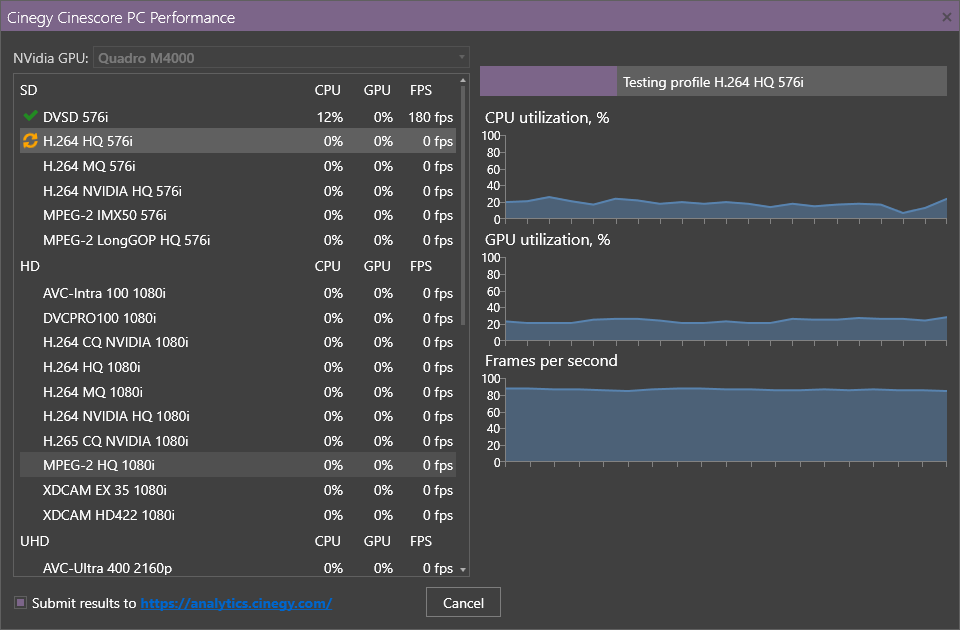This screenshot has width=960, height=630.
Task: Open the analytics.cinegy.com link
Action: [236, 603]
